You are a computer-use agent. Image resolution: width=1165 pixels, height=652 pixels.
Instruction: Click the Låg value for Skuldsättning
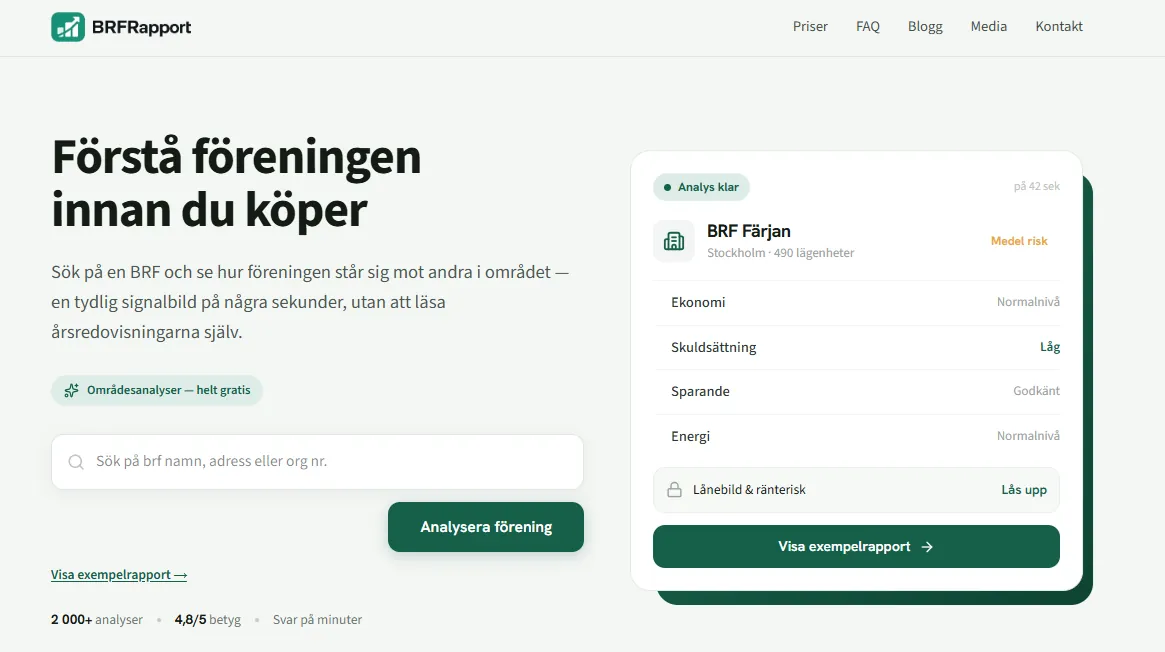click(1050, 347)
